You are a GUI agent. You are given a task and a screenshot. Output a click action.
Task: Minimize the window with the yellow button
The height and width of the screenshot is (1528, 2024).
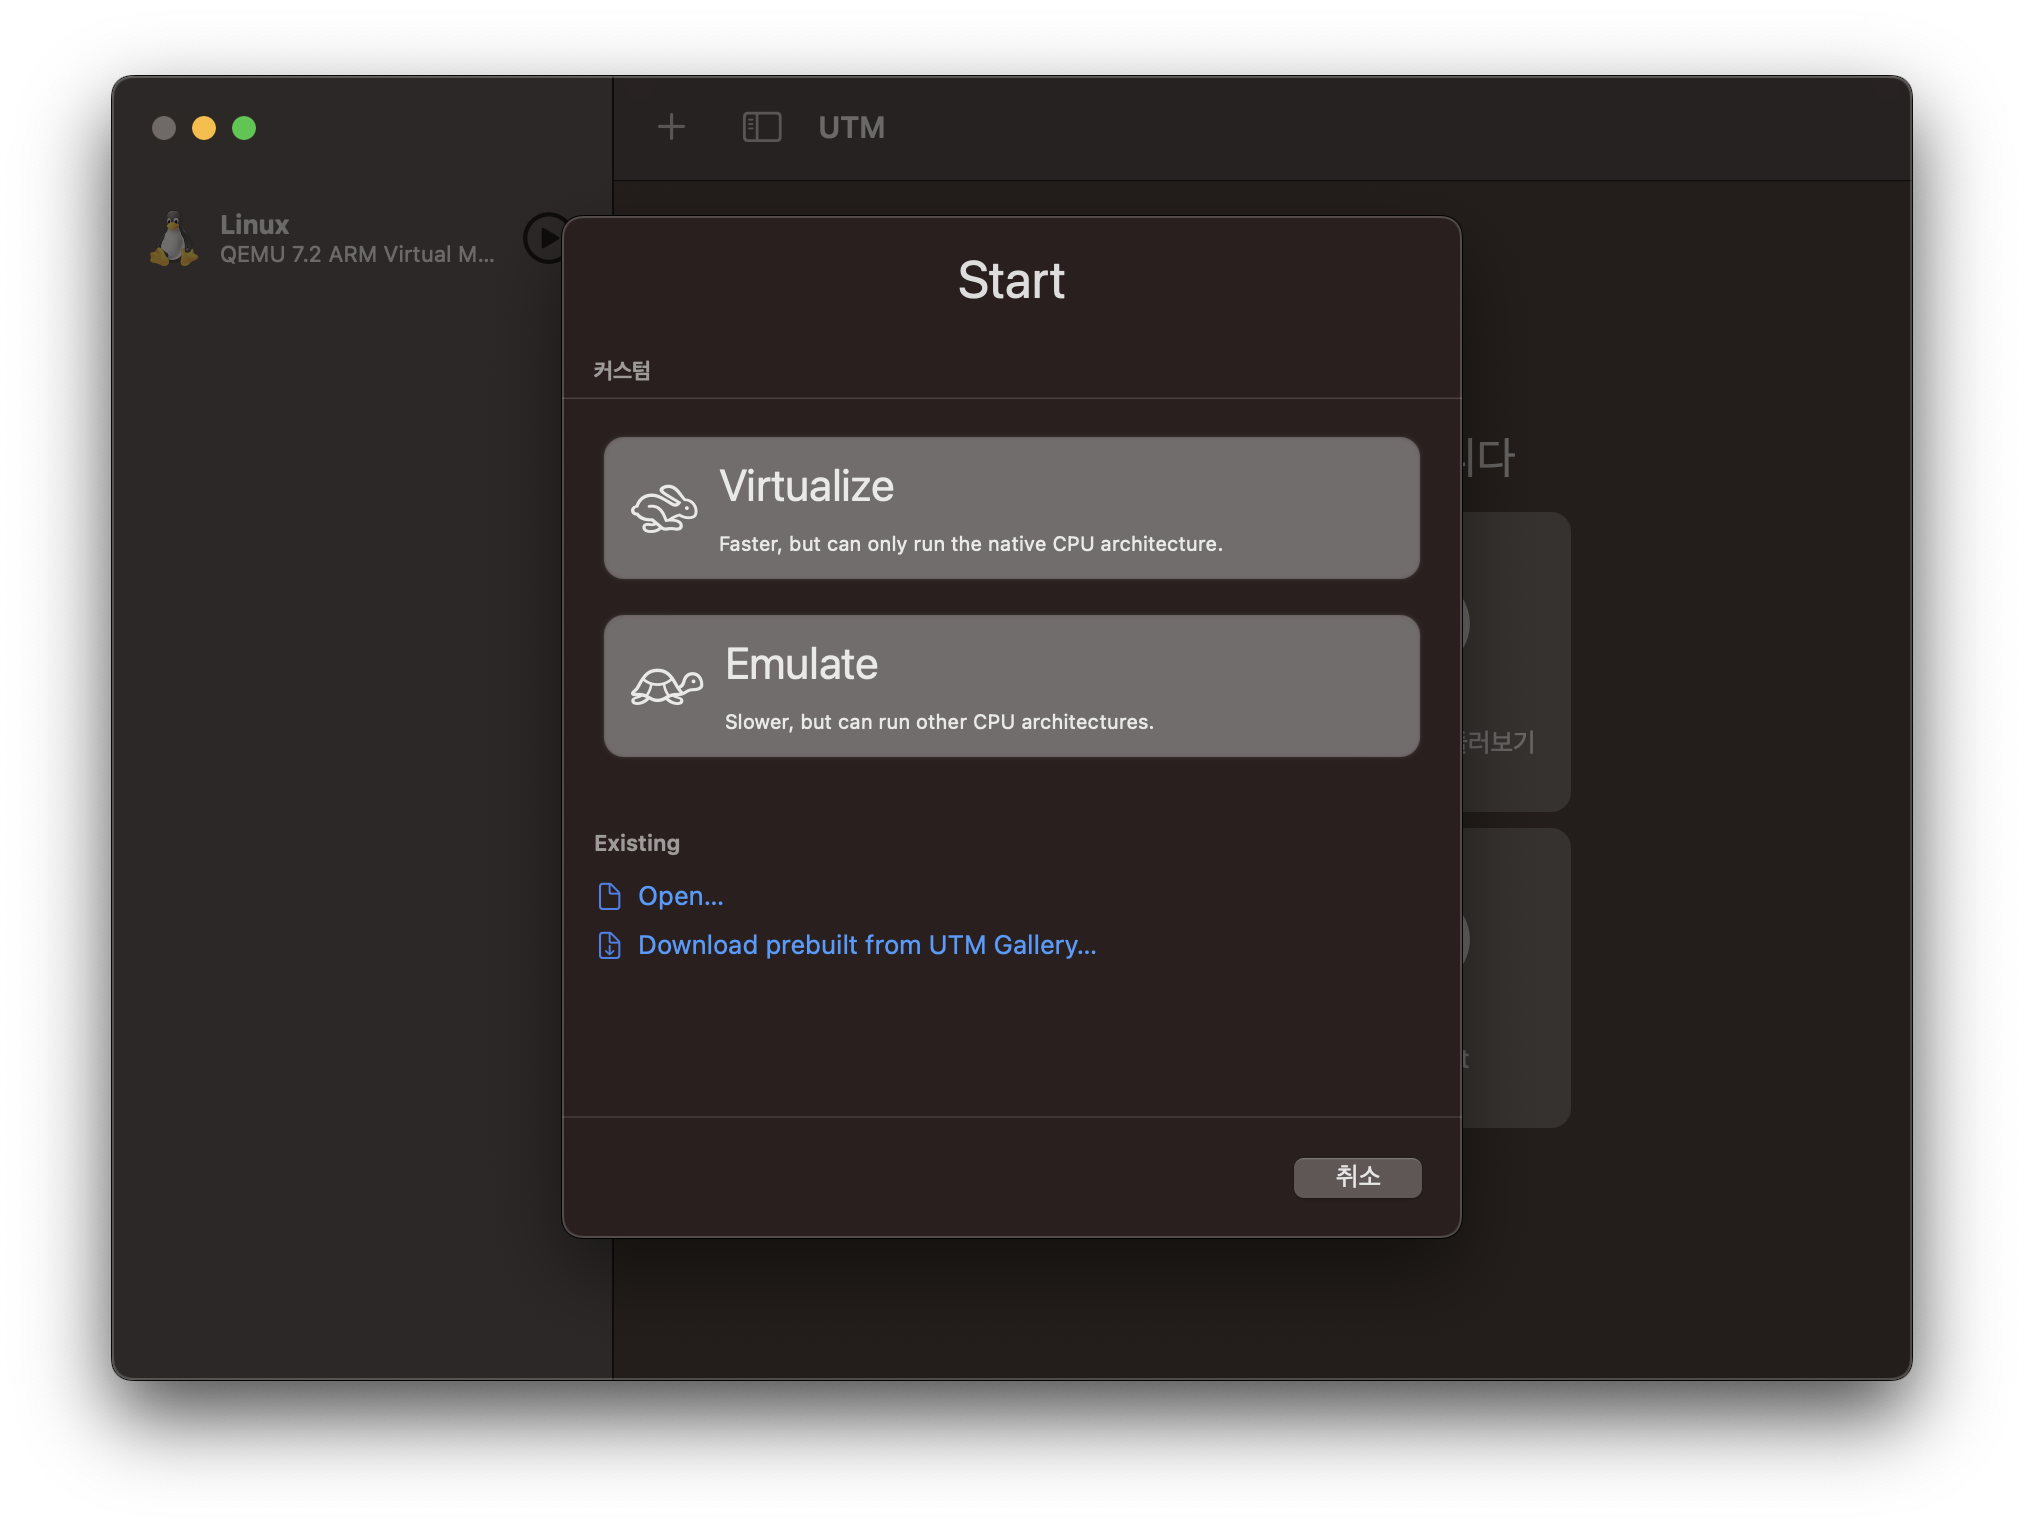pos(204,128)
